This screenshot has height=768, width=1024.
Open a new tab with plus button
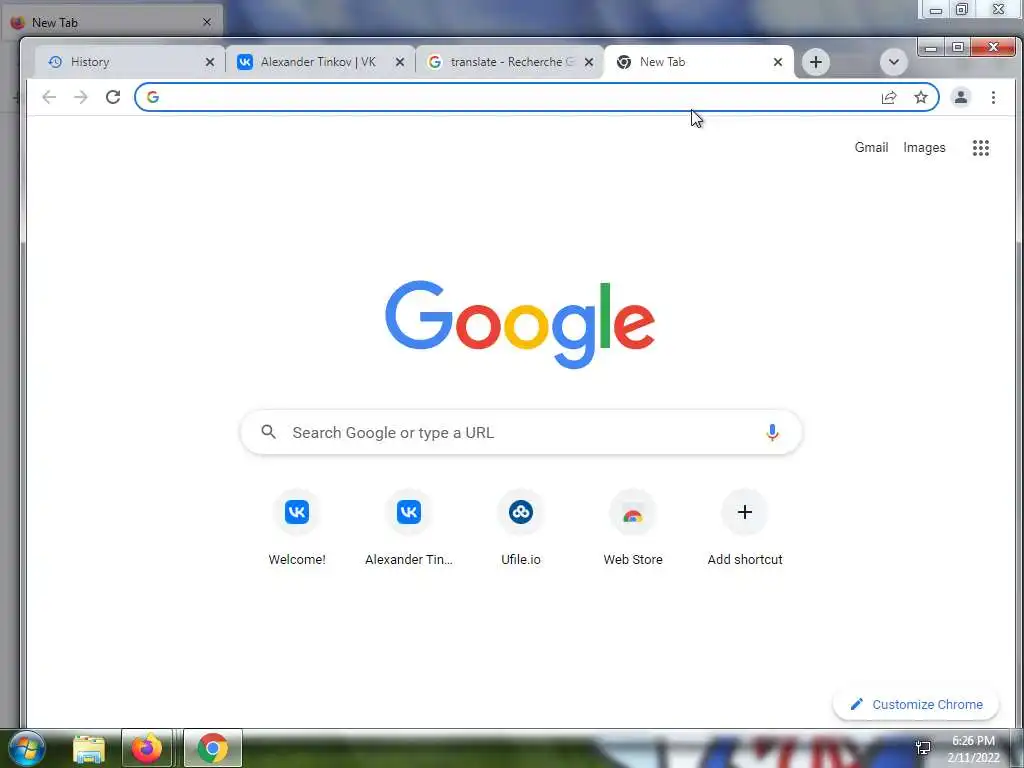tap(816, 62)
